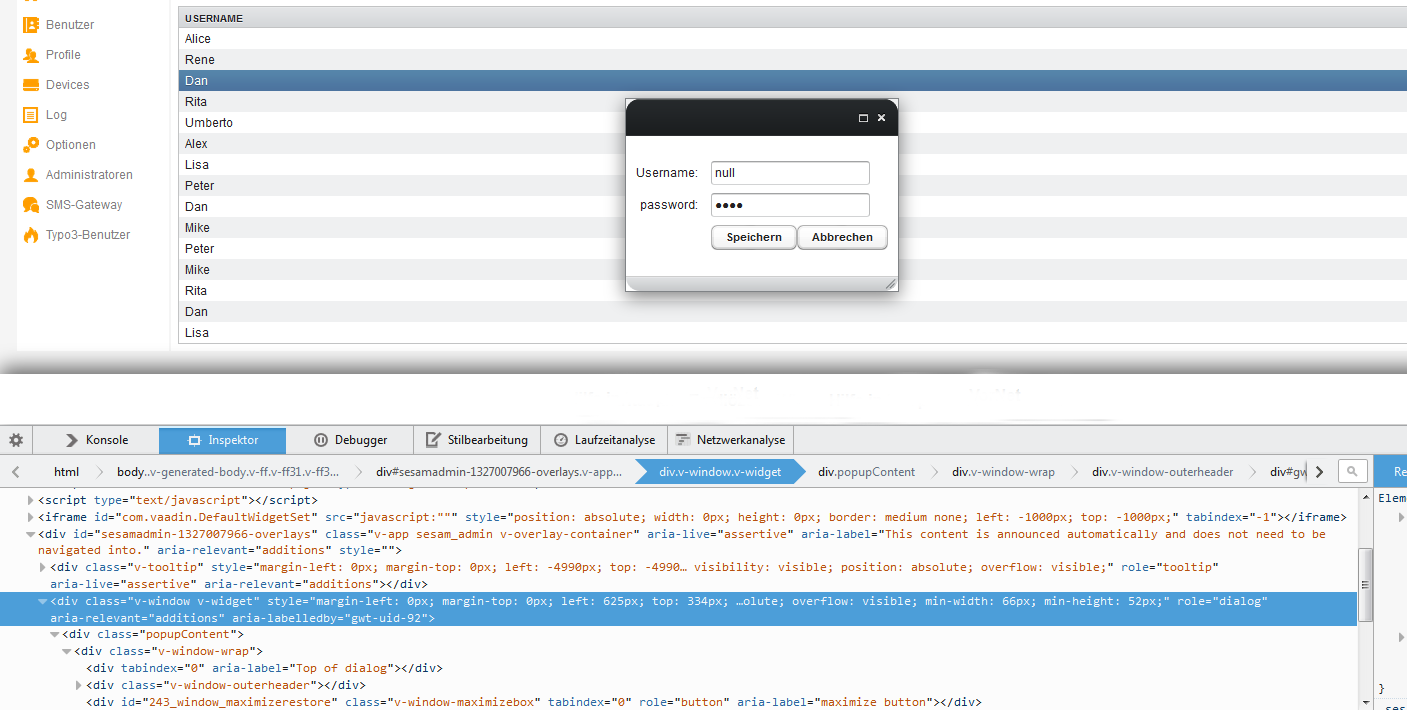Click the SMS-Gateway chat icon

31,205
